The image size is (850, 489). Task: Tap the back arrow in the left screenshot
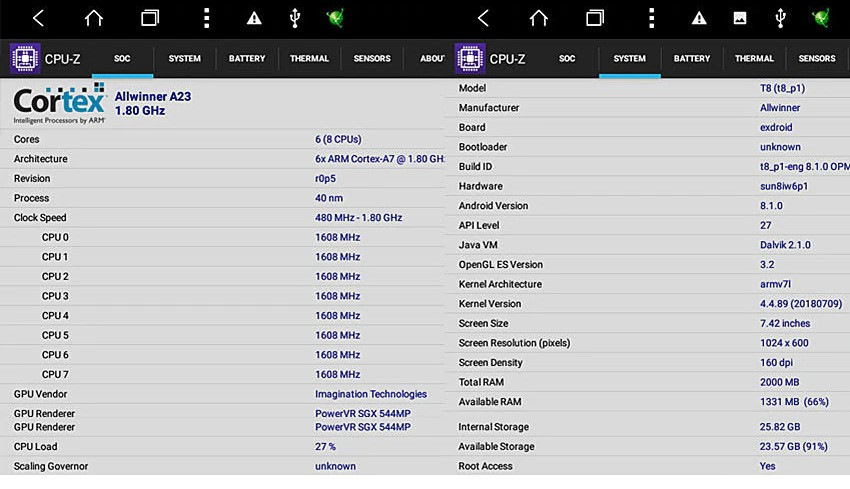pos(38,18)
